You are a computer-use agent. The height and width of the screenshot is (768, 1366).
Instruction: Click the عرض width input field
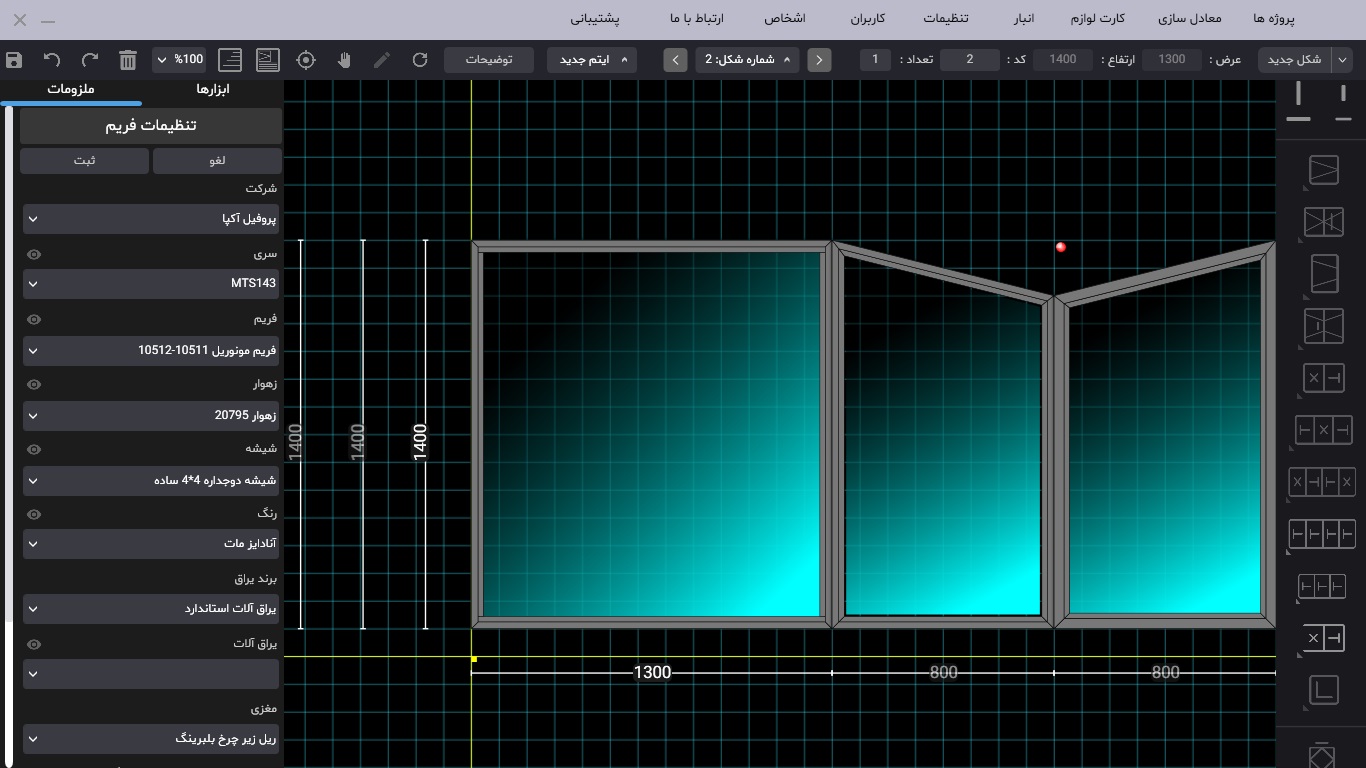(x=1171, y=60)
